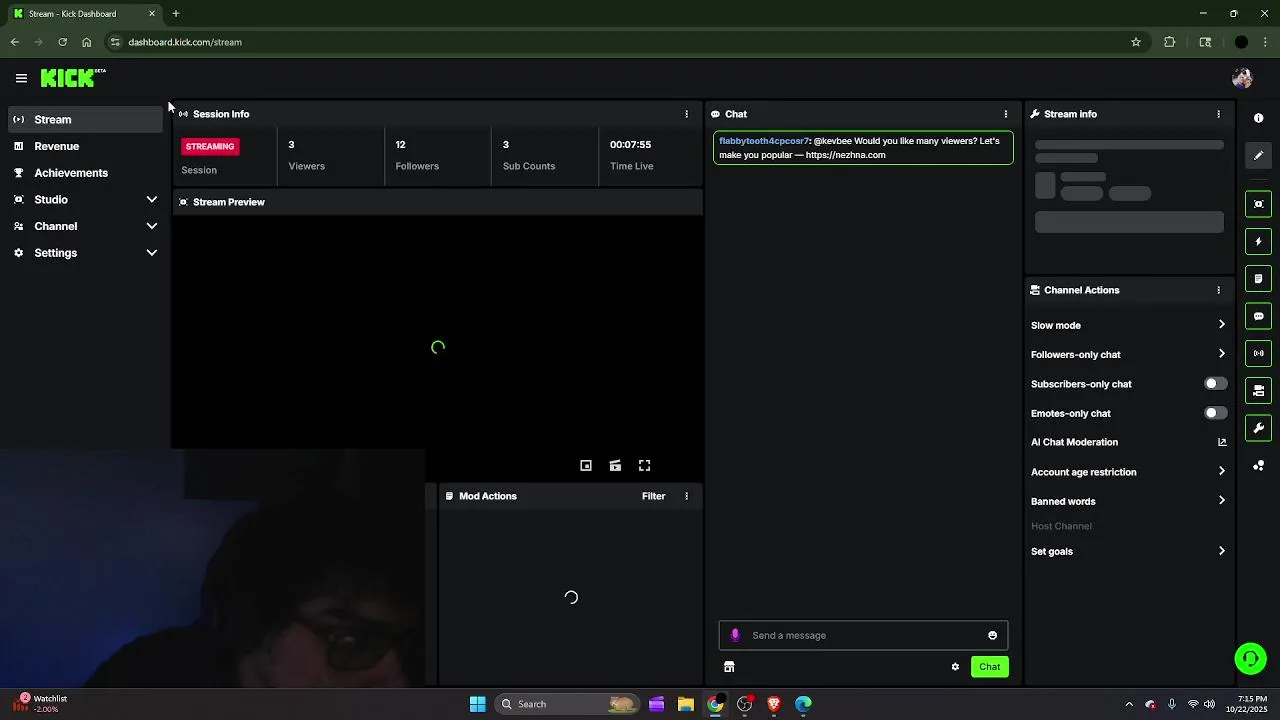Open Followers-only chat options arrow

point(1221,354)
